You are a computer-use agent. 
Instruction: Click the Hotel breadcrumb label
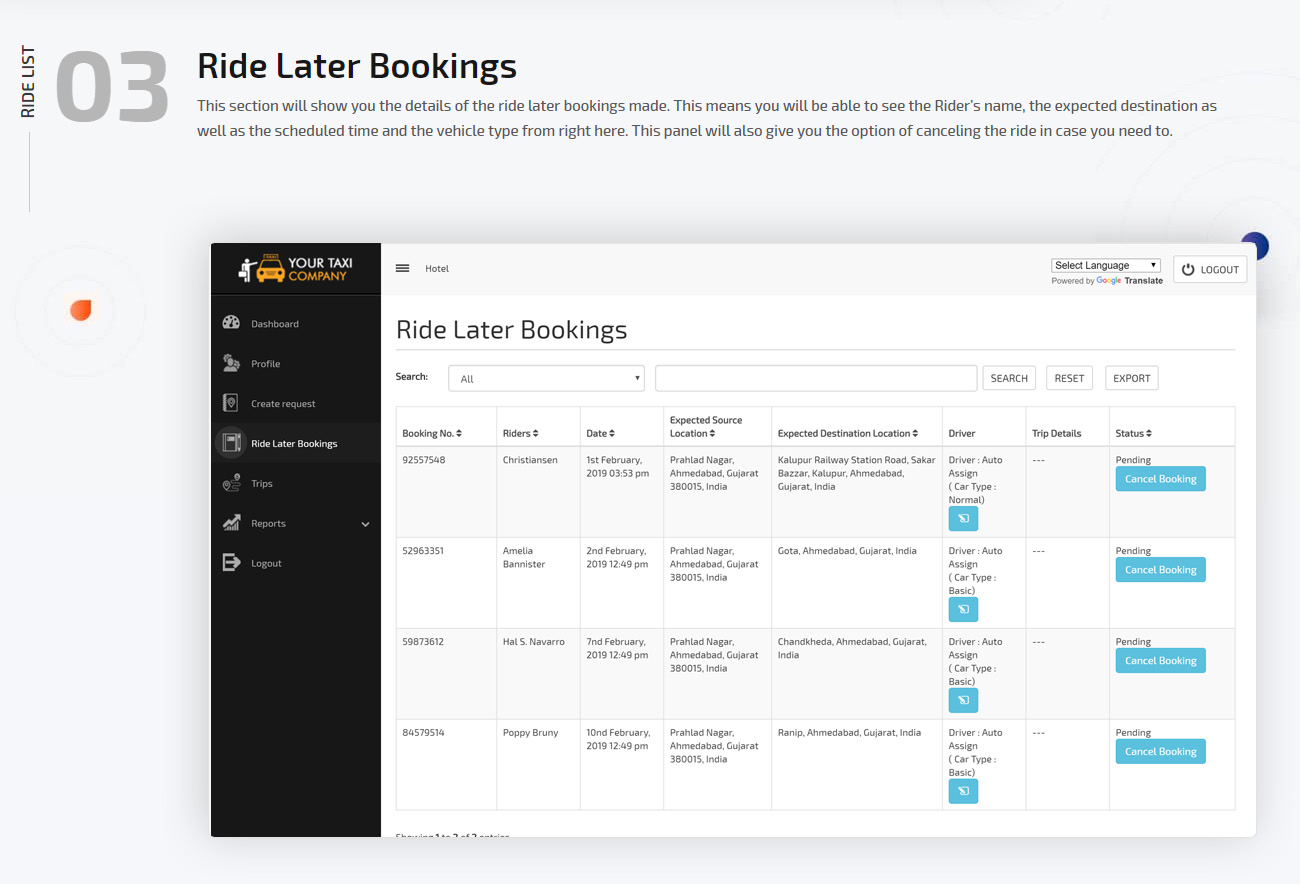click(x=437, y=268)
